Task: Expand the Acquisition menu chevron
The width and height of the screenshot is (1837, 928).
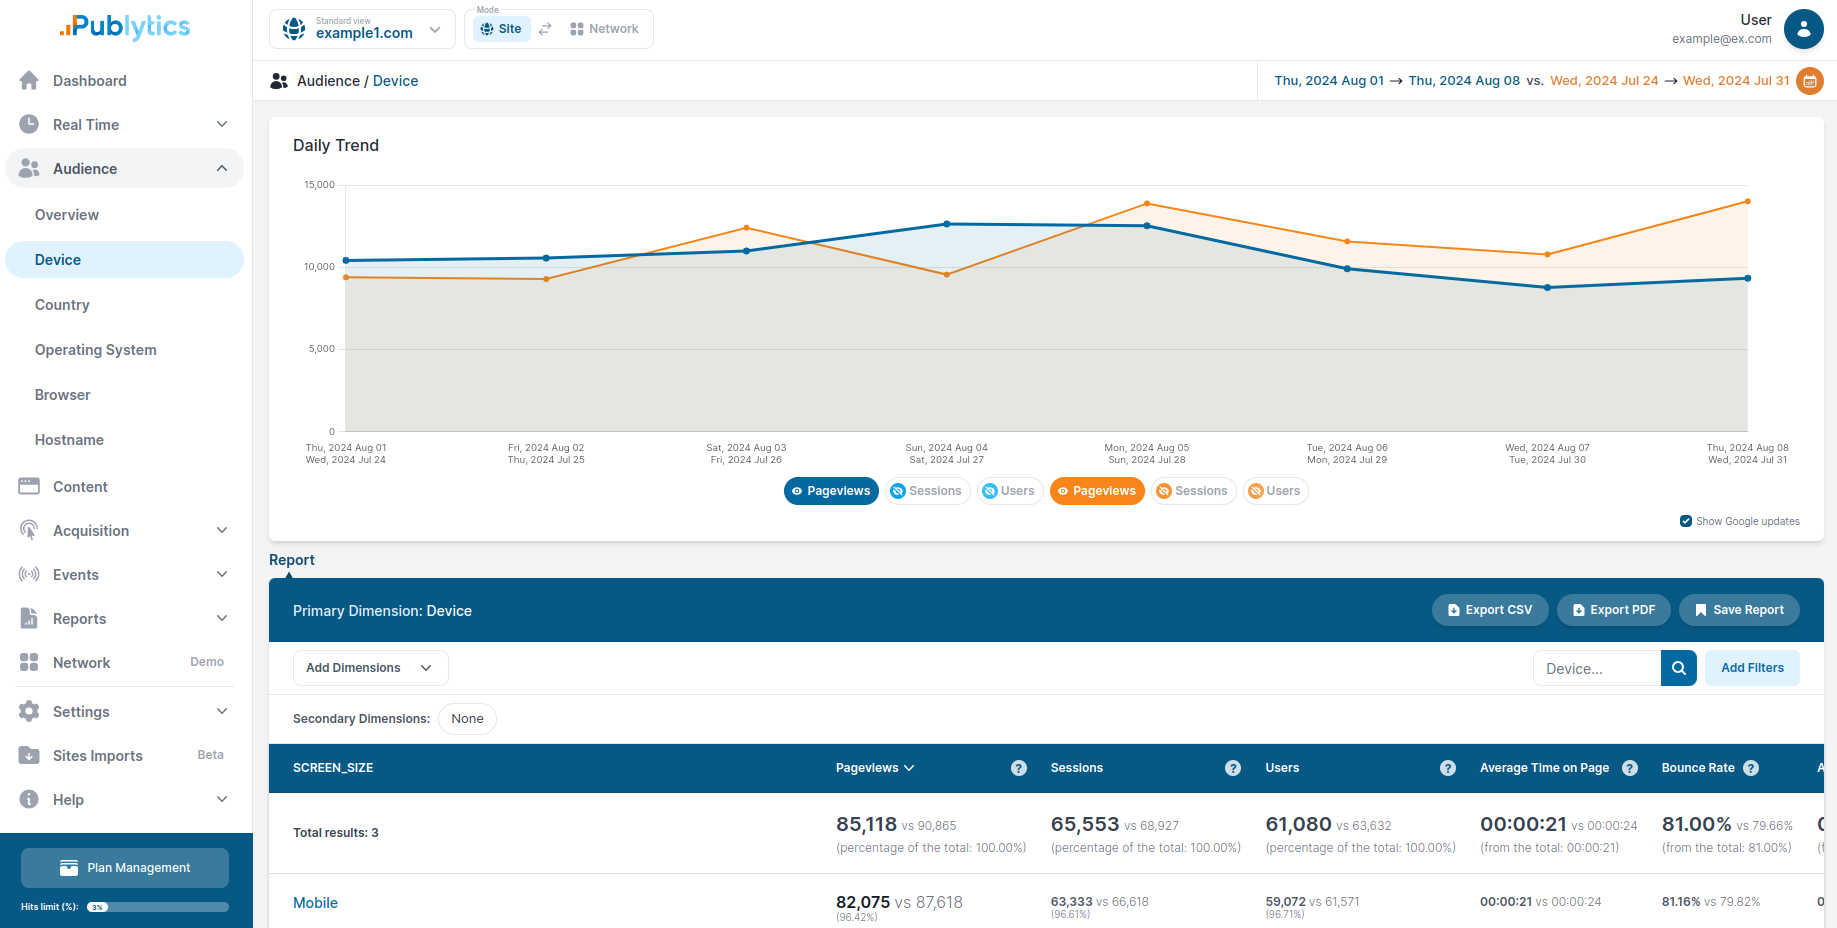Action: (x=222, y=530)
